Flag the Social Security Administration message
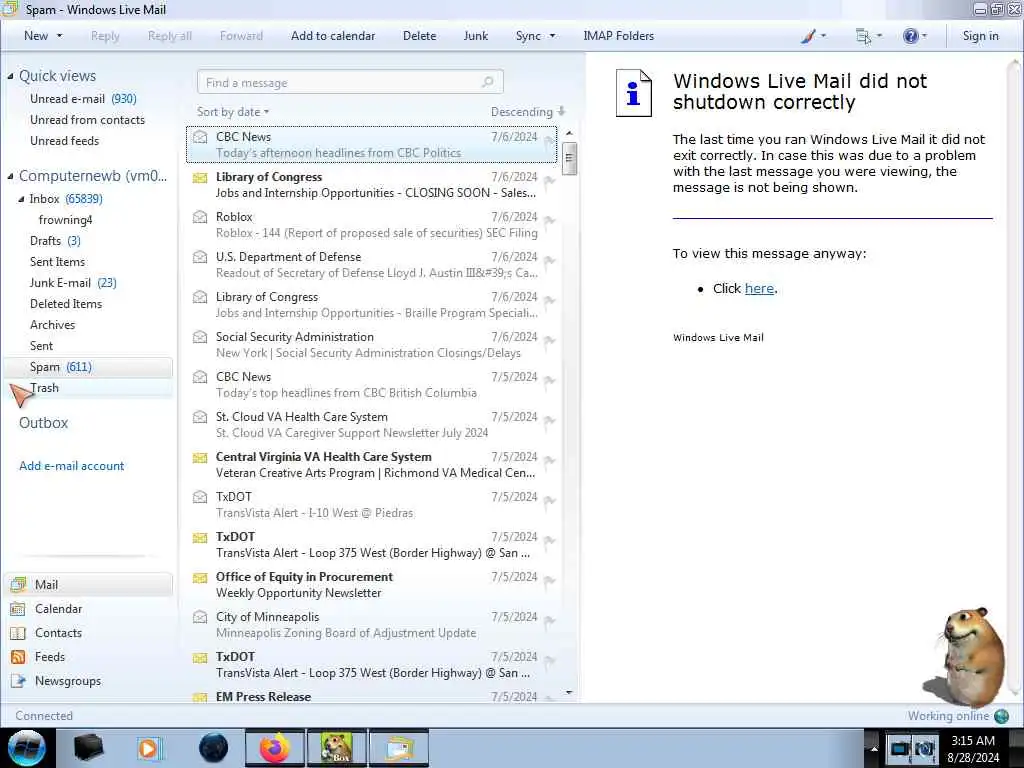This screenshot has width=1024, height=768. 550,341
